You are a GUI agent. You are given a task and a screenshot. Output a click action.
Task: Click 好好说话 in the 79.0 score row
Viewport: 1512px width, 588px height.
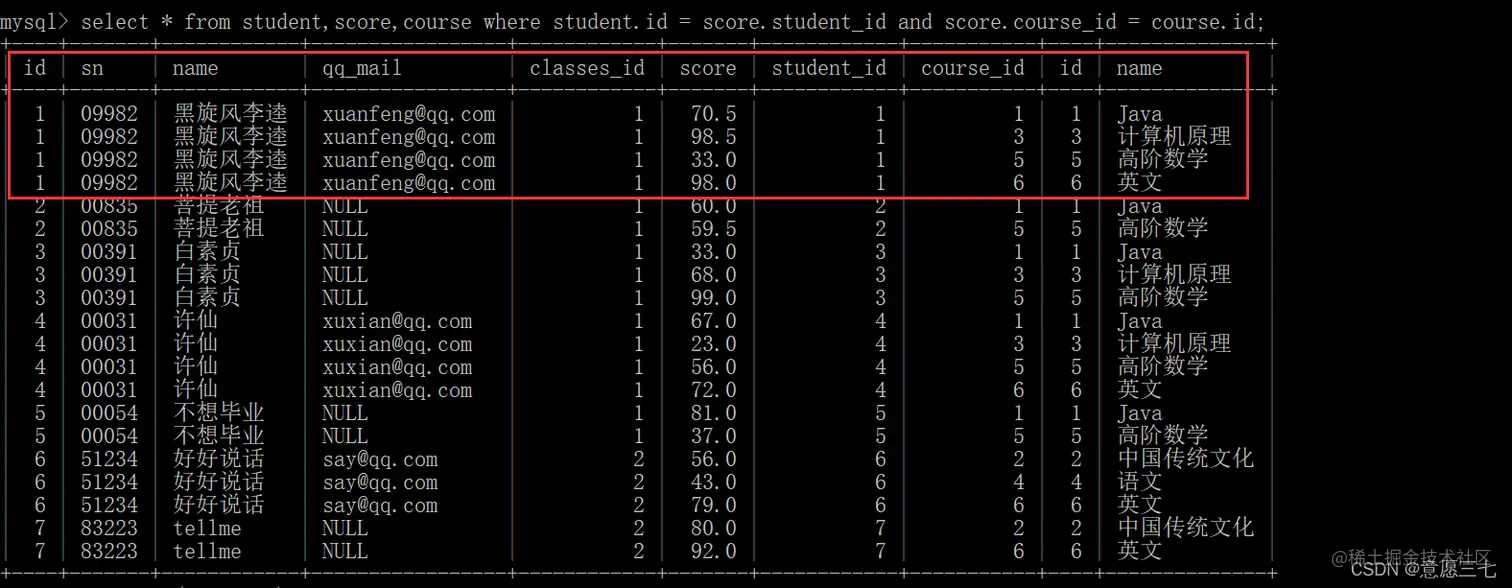click(219, 505)
